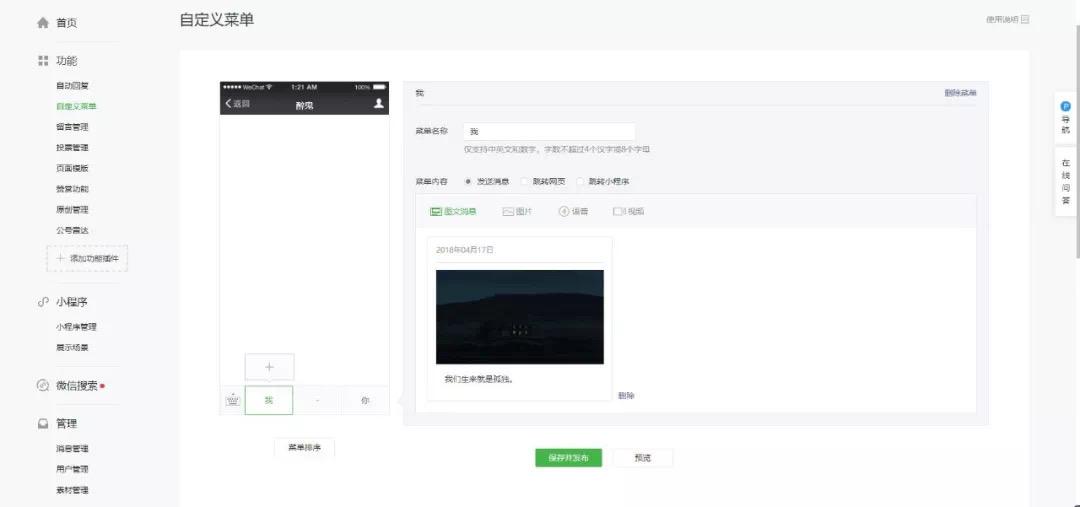Screen dimensions: 1080x507
Task: Click the 小程序 link icon in sidebar
Action: (x=43, y=302)
